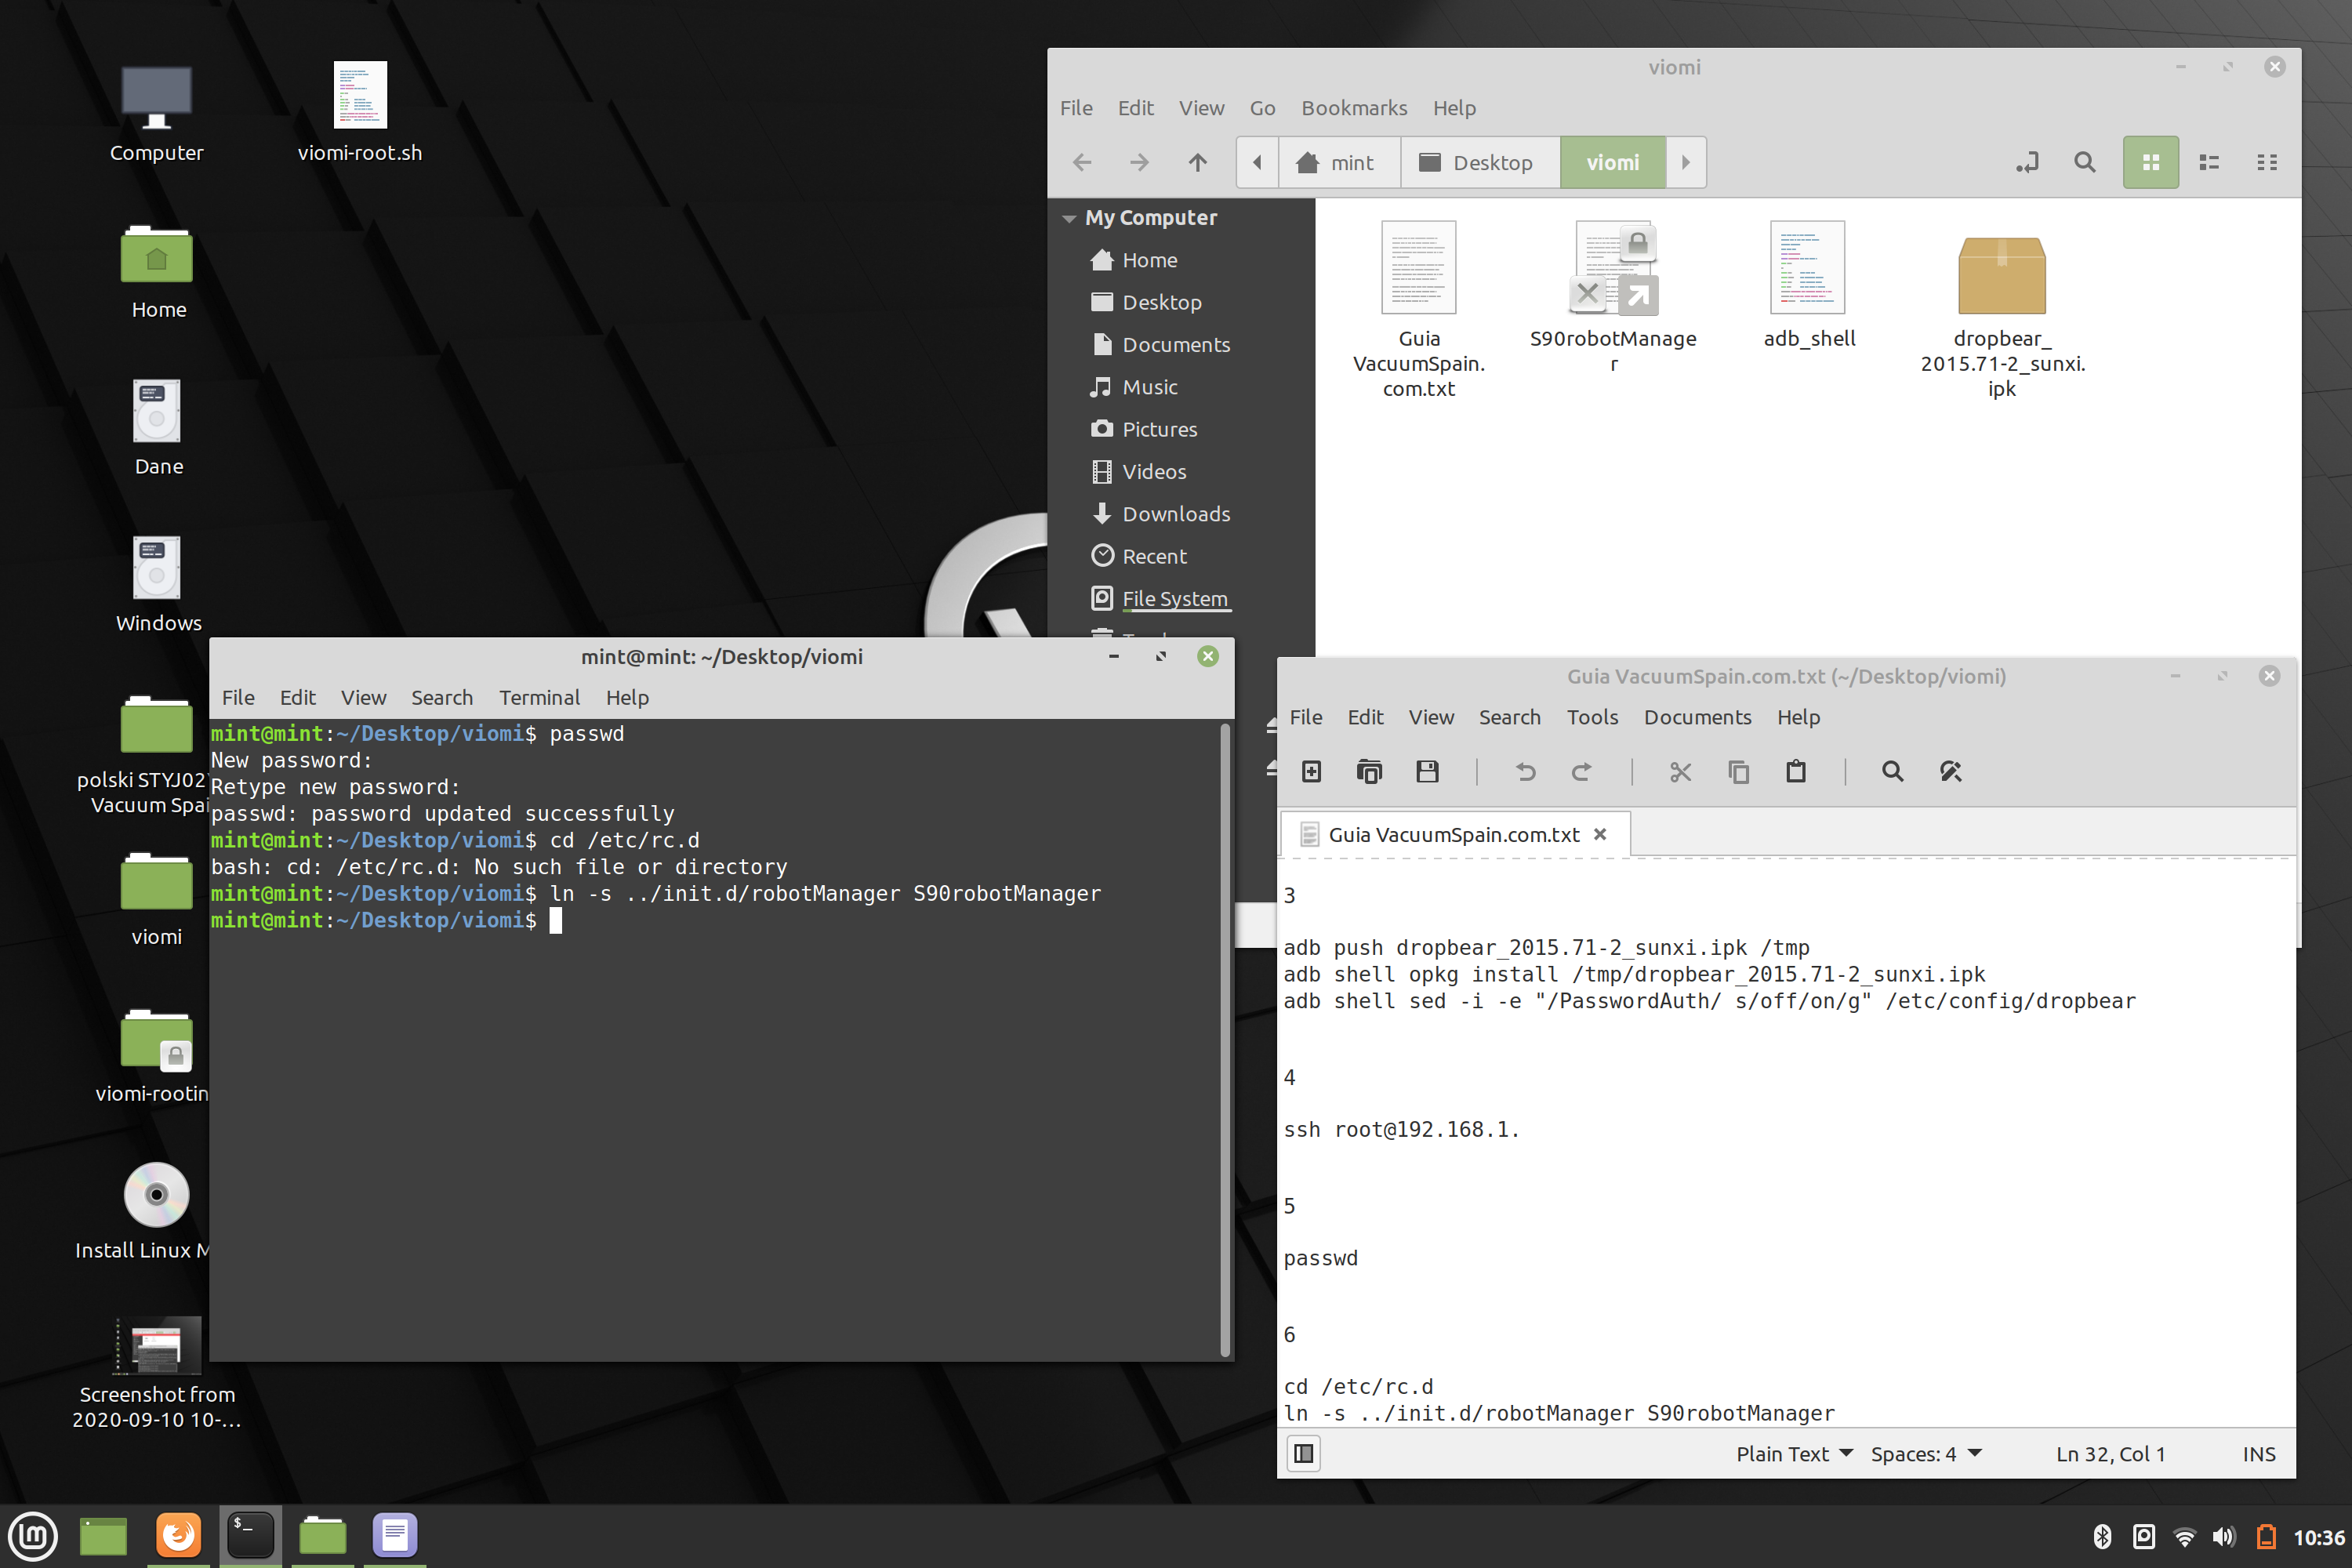Click the terminal vertical scrollbar

1225,1040
